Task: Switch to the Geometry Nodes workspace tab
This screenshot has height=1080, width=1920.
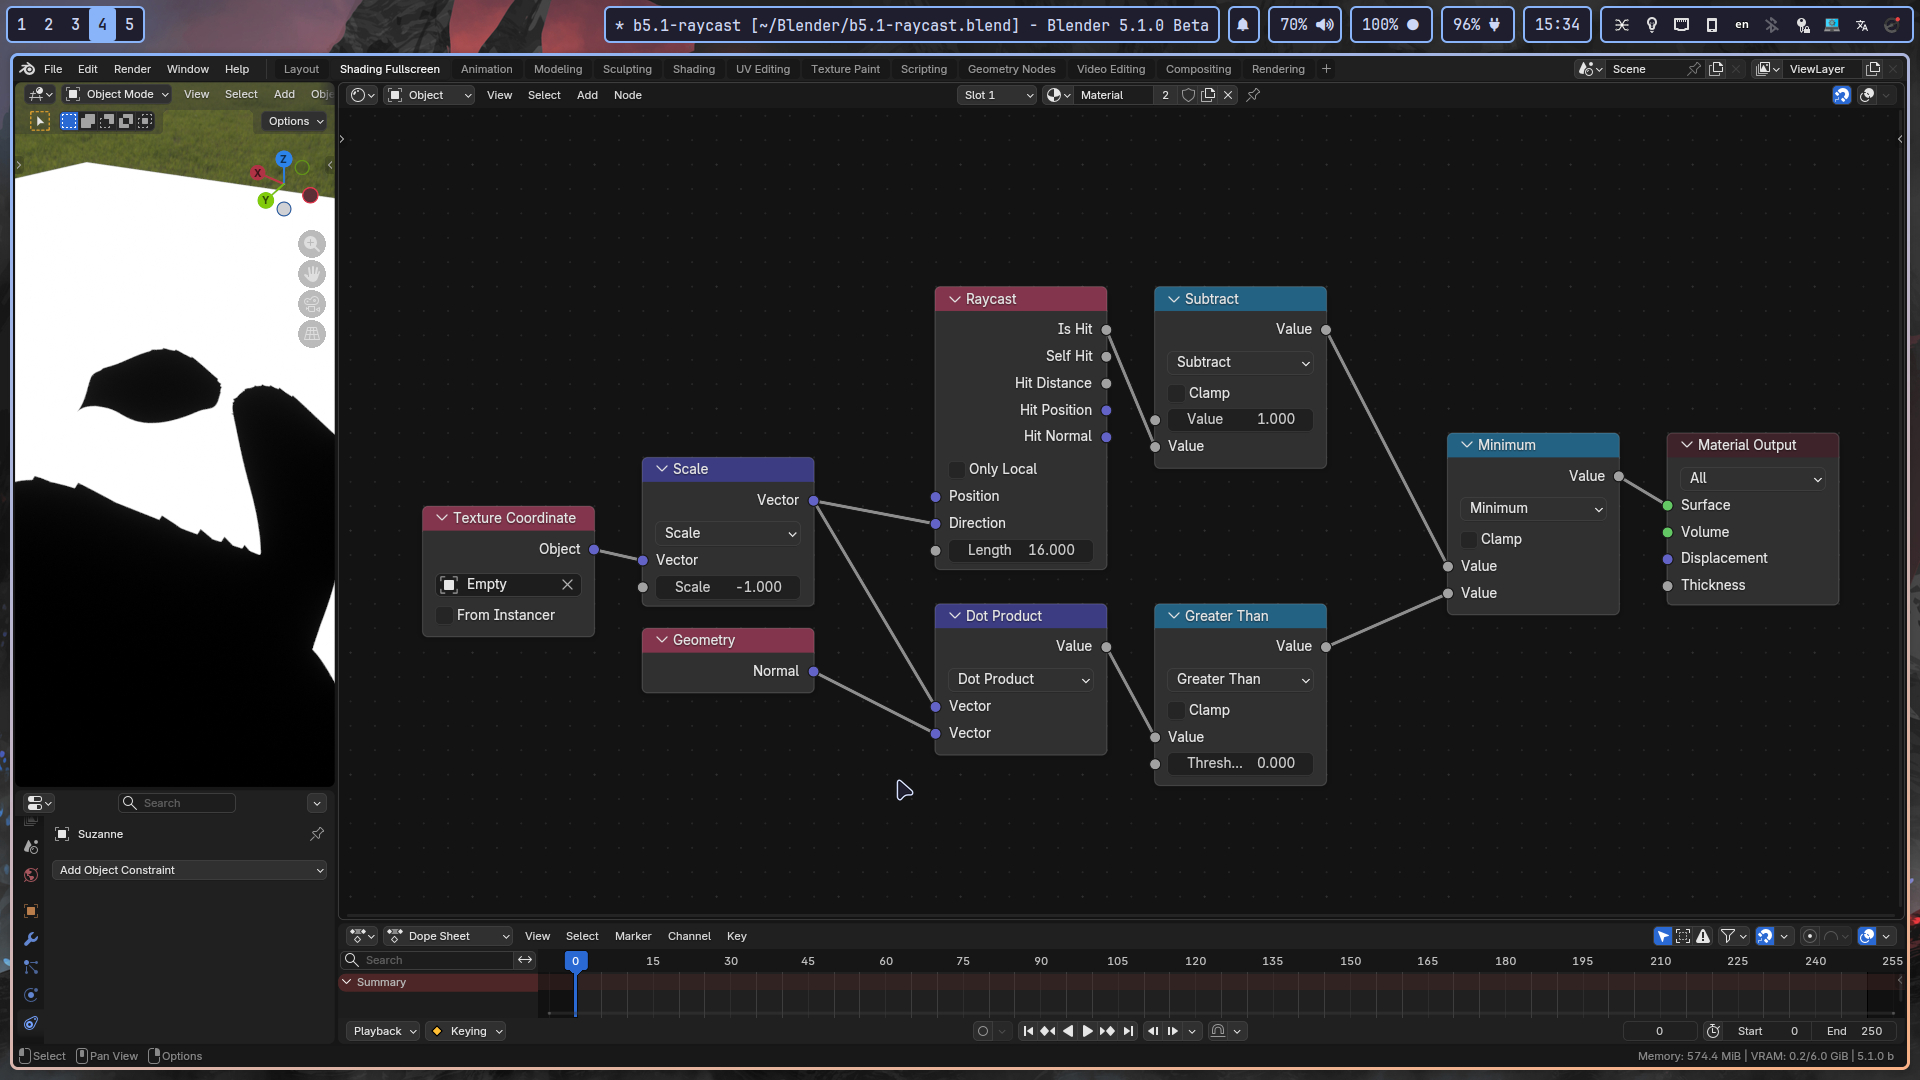Action: point(1011,69)
